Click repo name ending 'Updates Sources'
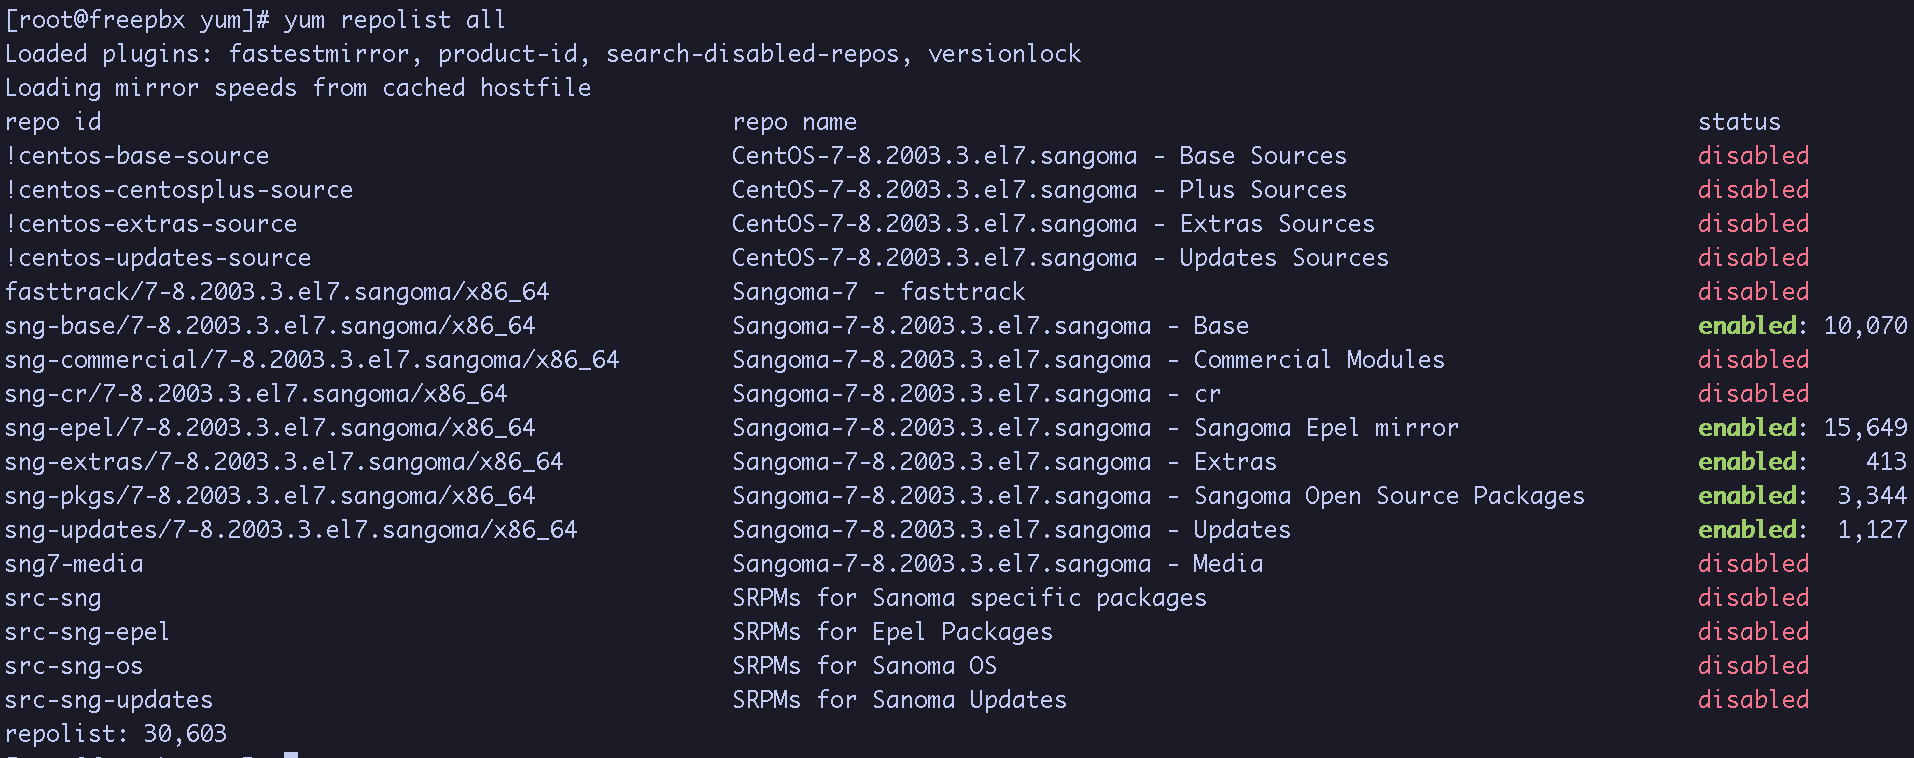 pos(1060,258)
